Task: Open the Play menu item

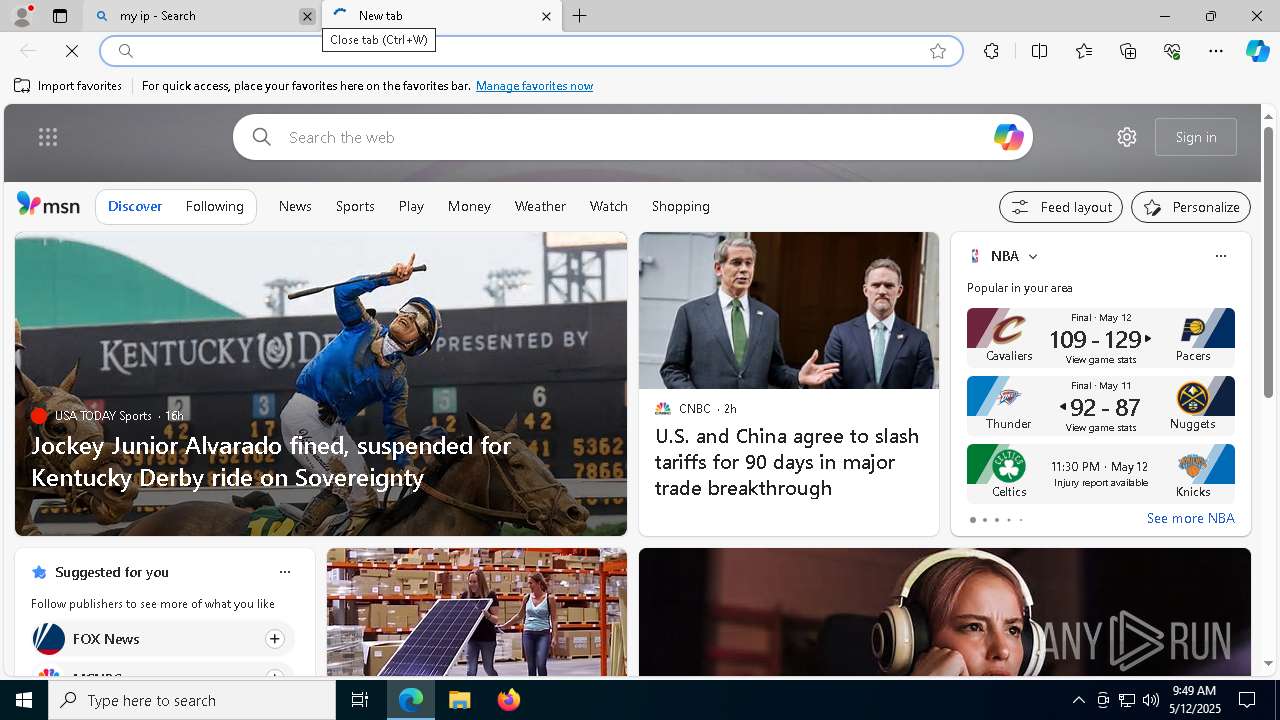Action: click(x=411, y=206)
